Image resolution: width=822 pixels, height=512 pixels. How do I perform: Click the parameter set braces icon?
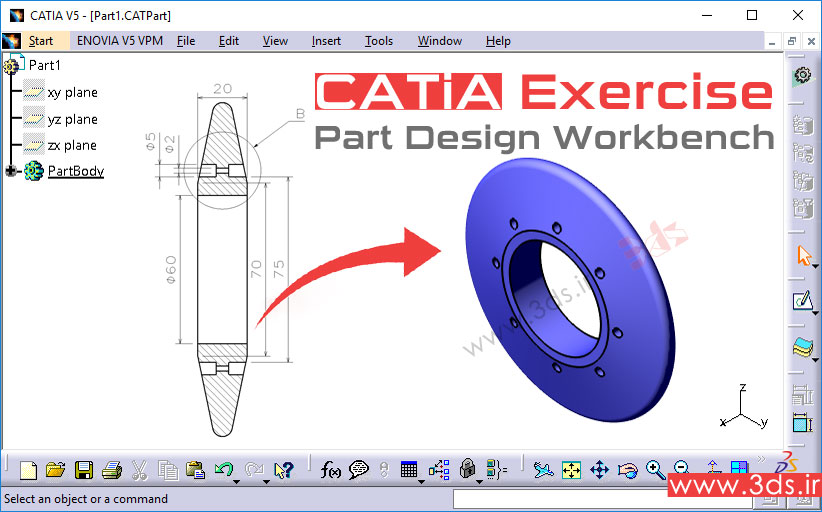click(x=496, y=470)
